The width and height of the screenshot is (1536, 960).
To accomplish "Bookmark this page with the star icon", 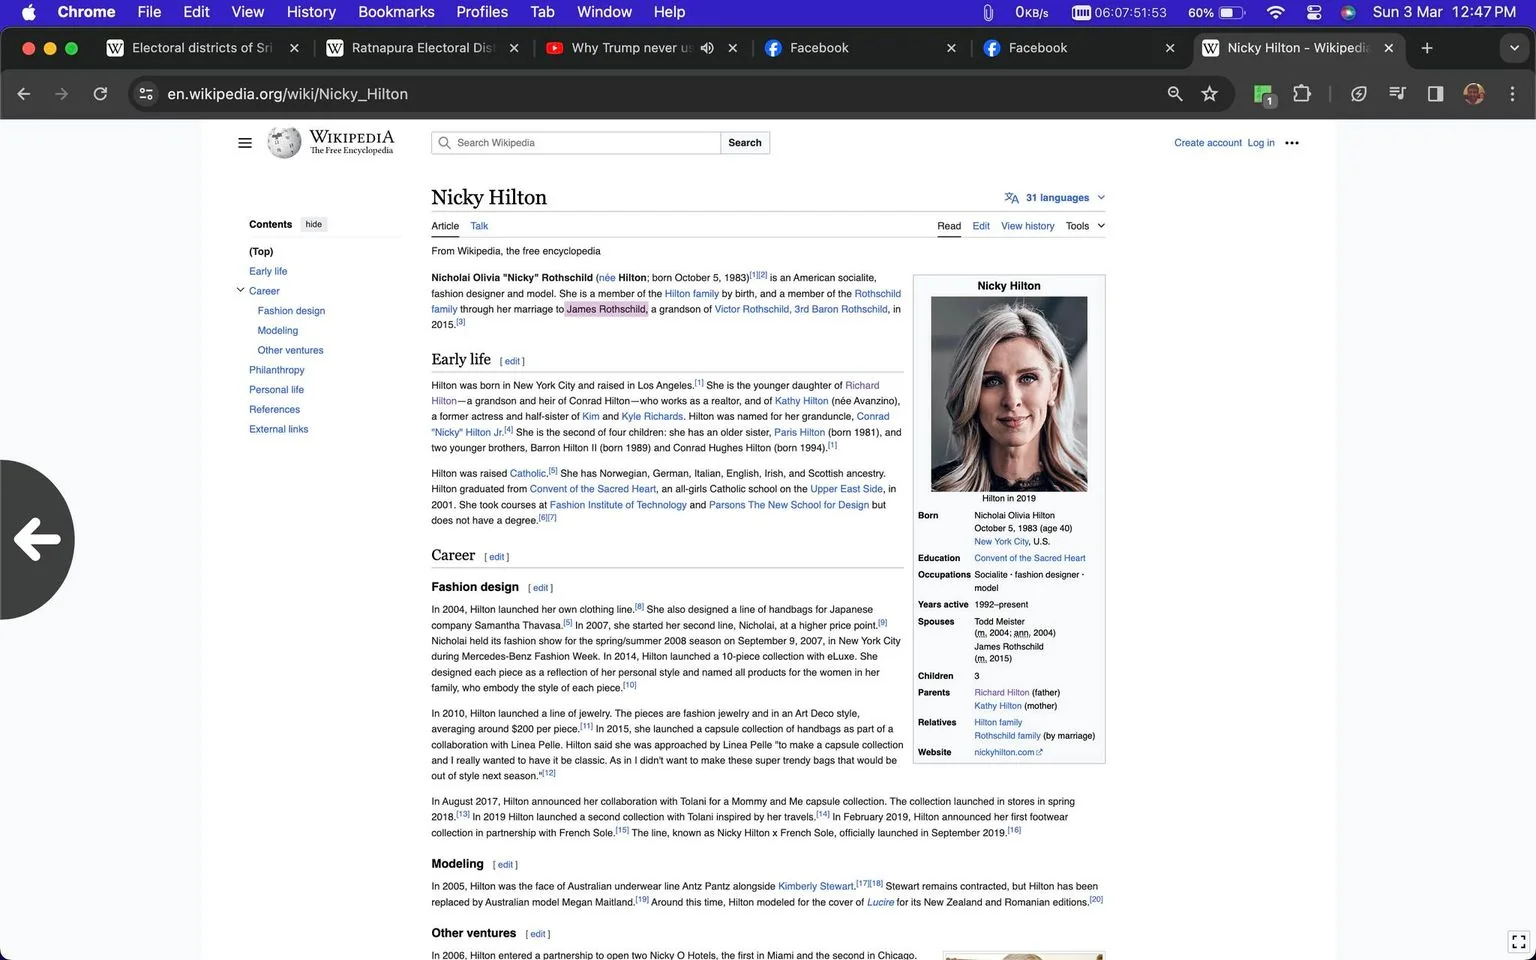I will (x=1210, y=94).
